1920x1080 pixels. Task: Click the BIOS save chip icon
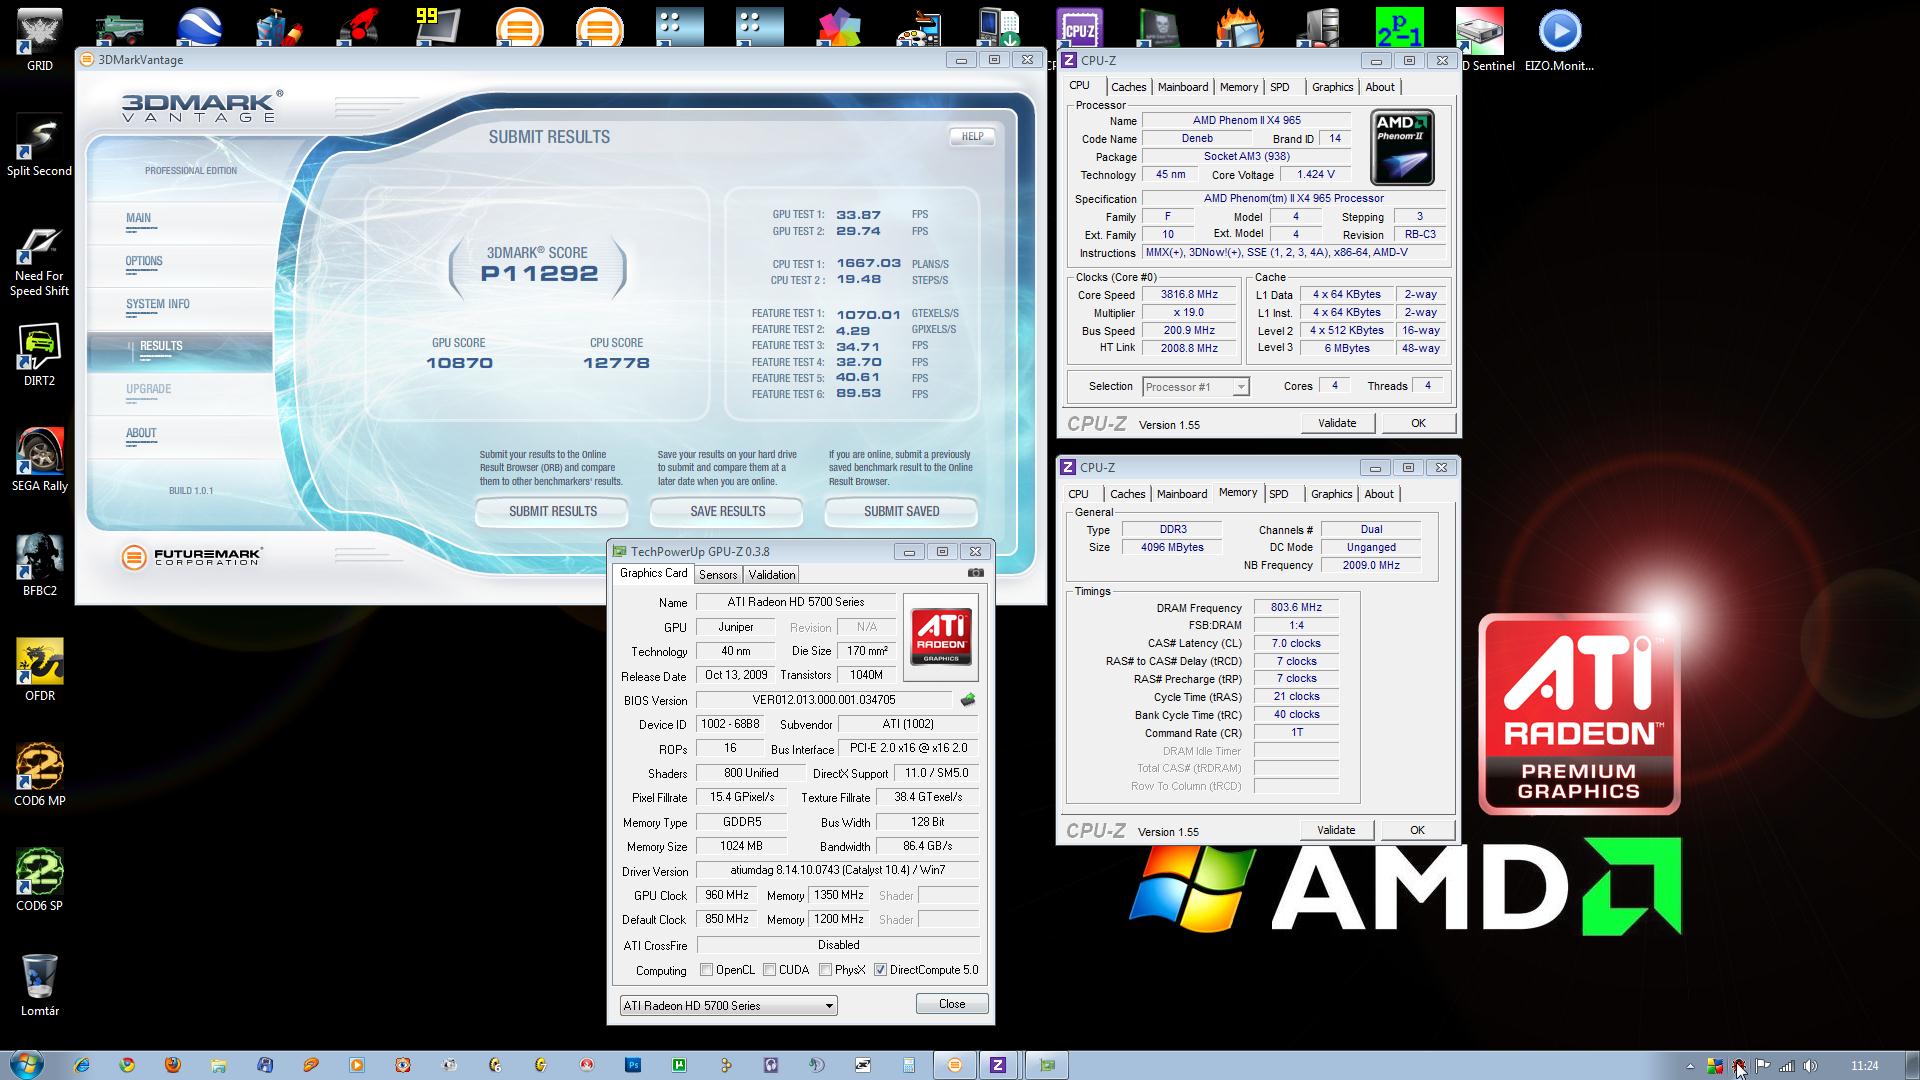click(967, 700)
